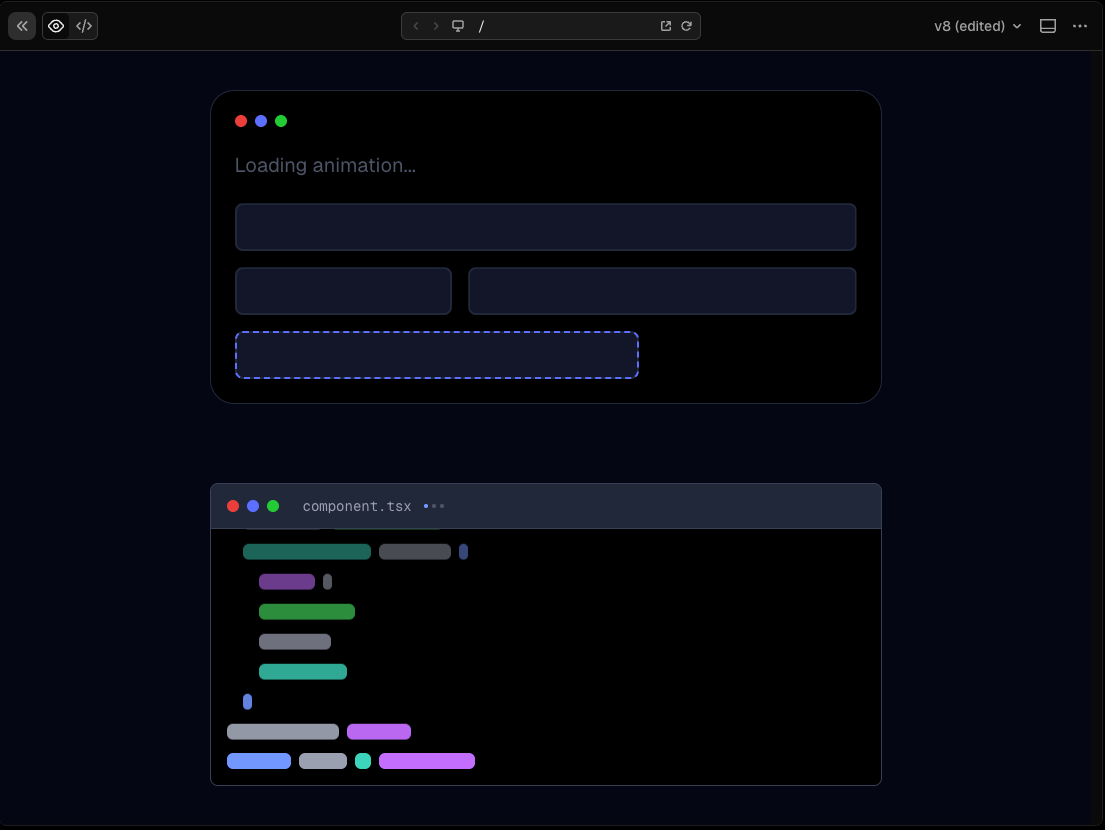
Task: Refresh the preview pane
Action: (x=687, y=26)
